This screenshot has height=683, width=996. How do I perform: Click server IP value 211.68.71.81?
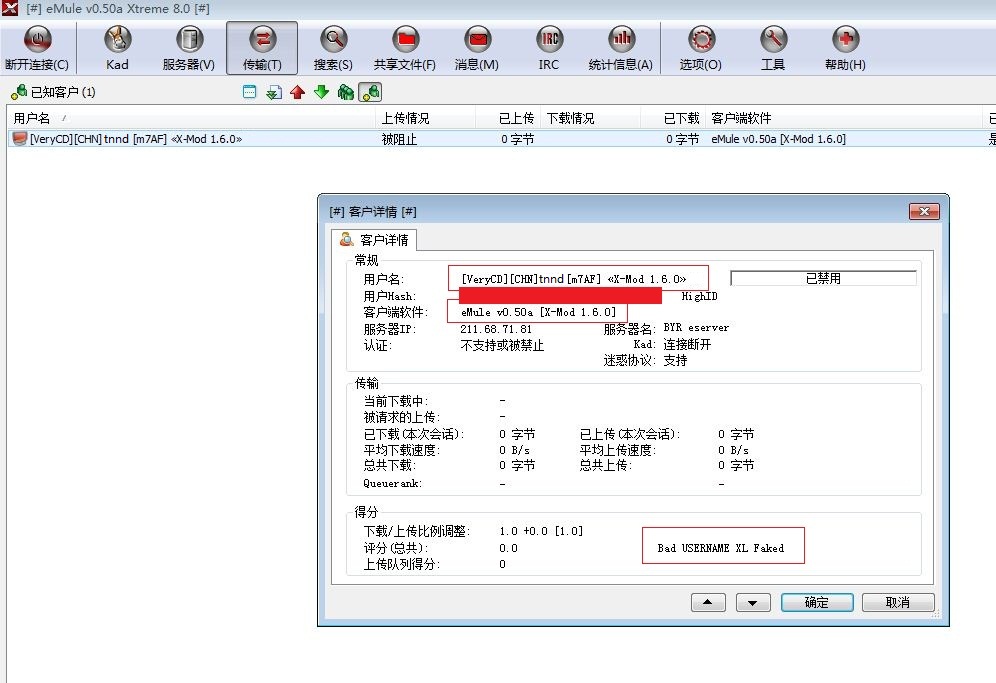pyautogui.click(x=496, y=329)
